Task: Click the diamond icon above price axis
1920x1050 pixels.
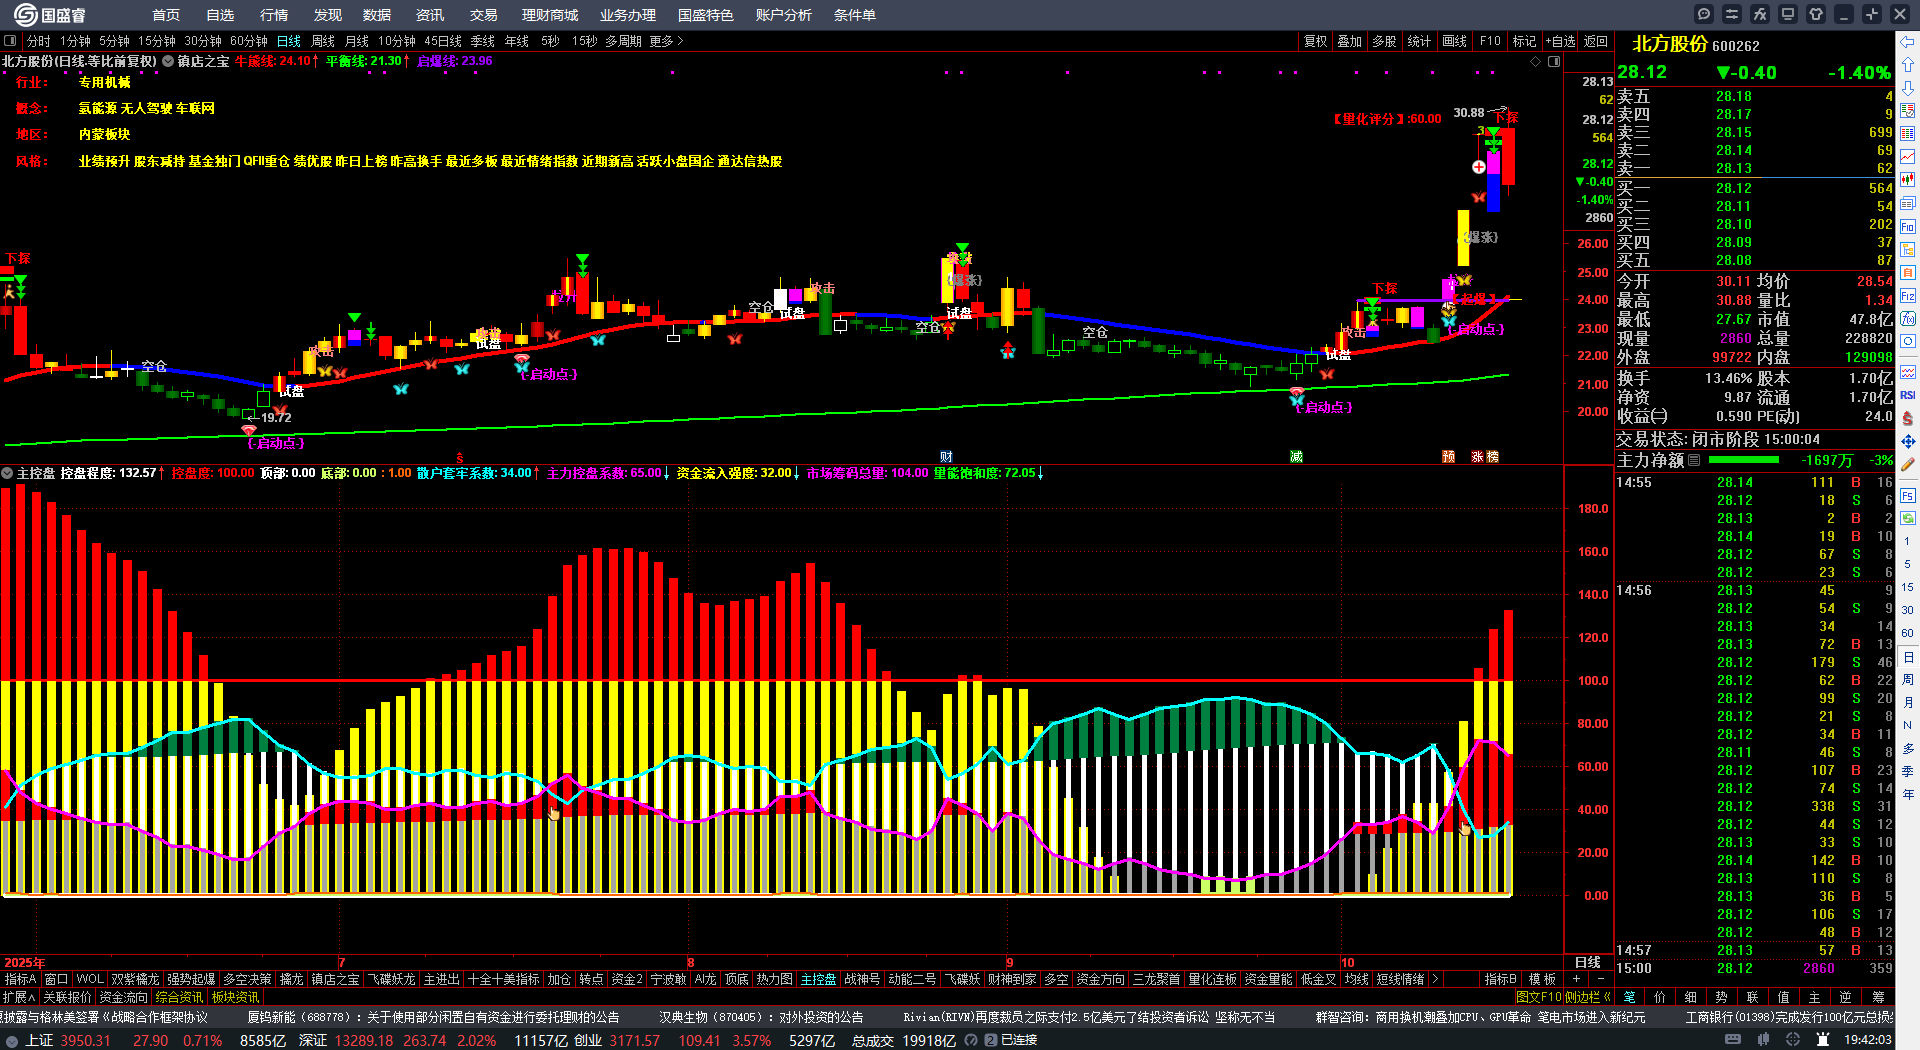Action: tap(1535, 61)
